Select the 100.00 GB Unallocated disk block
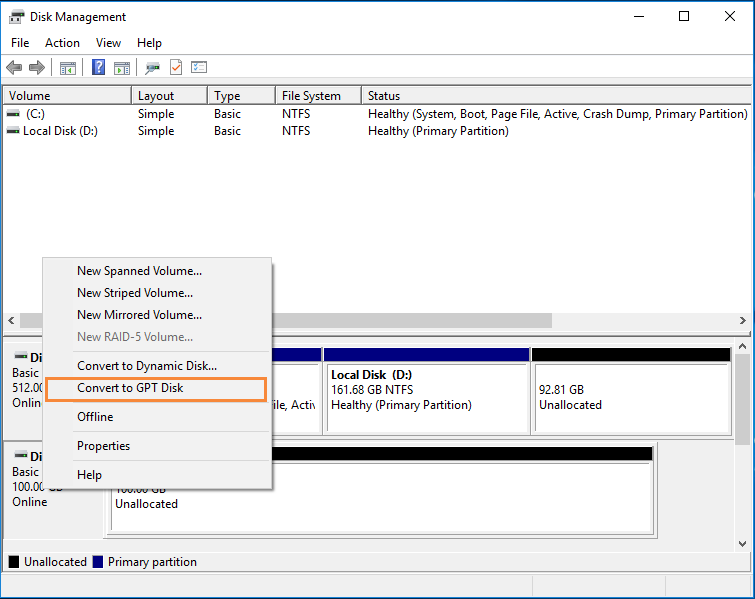 (x=380, y=491)
